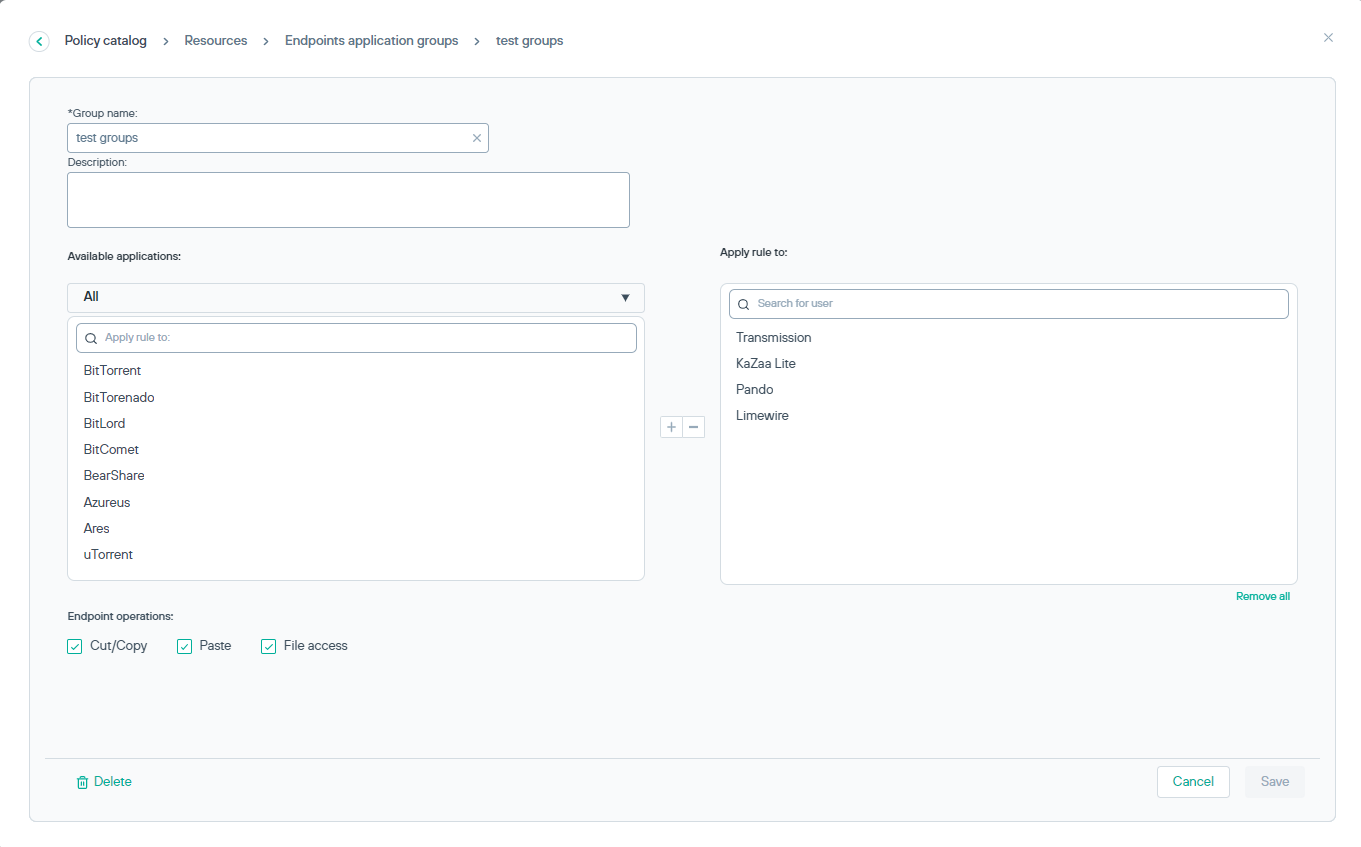Click the Save button
Screen dimensions: 1361x847
point(1274,782)
